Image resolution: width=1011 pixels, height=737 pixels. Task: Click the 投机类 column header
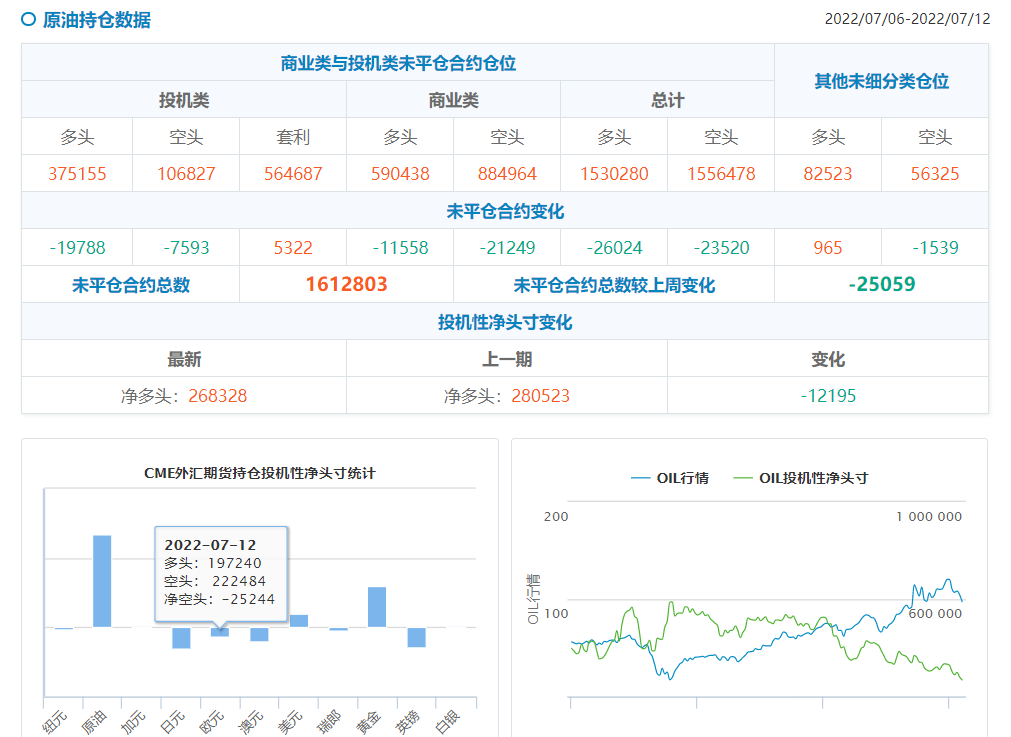click(x=184, y=100)
